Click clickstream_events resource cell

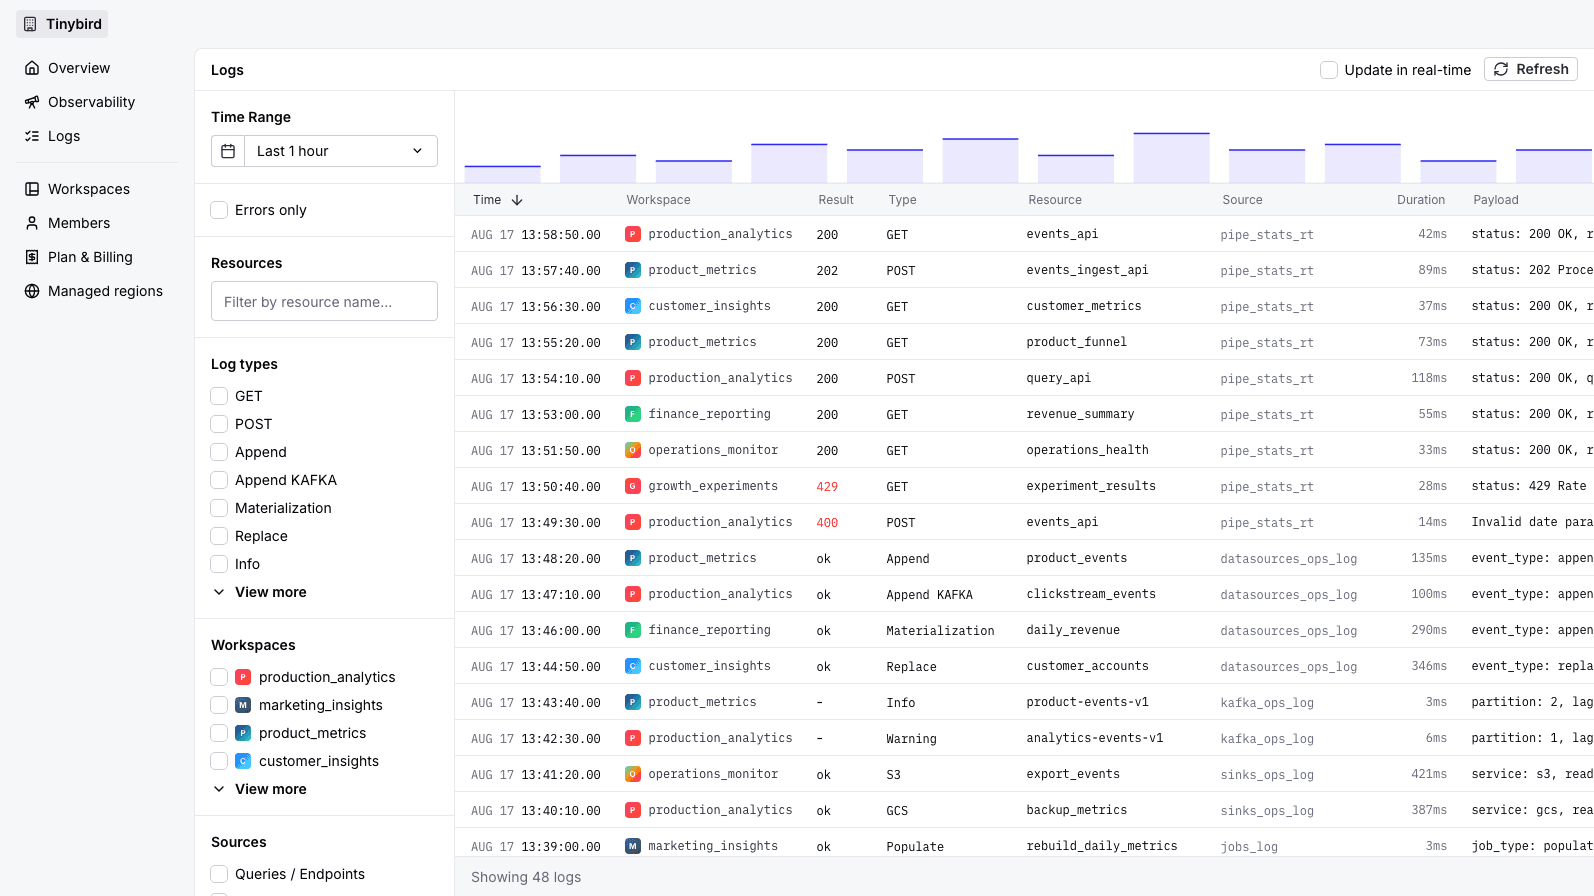click(1091, 594)
